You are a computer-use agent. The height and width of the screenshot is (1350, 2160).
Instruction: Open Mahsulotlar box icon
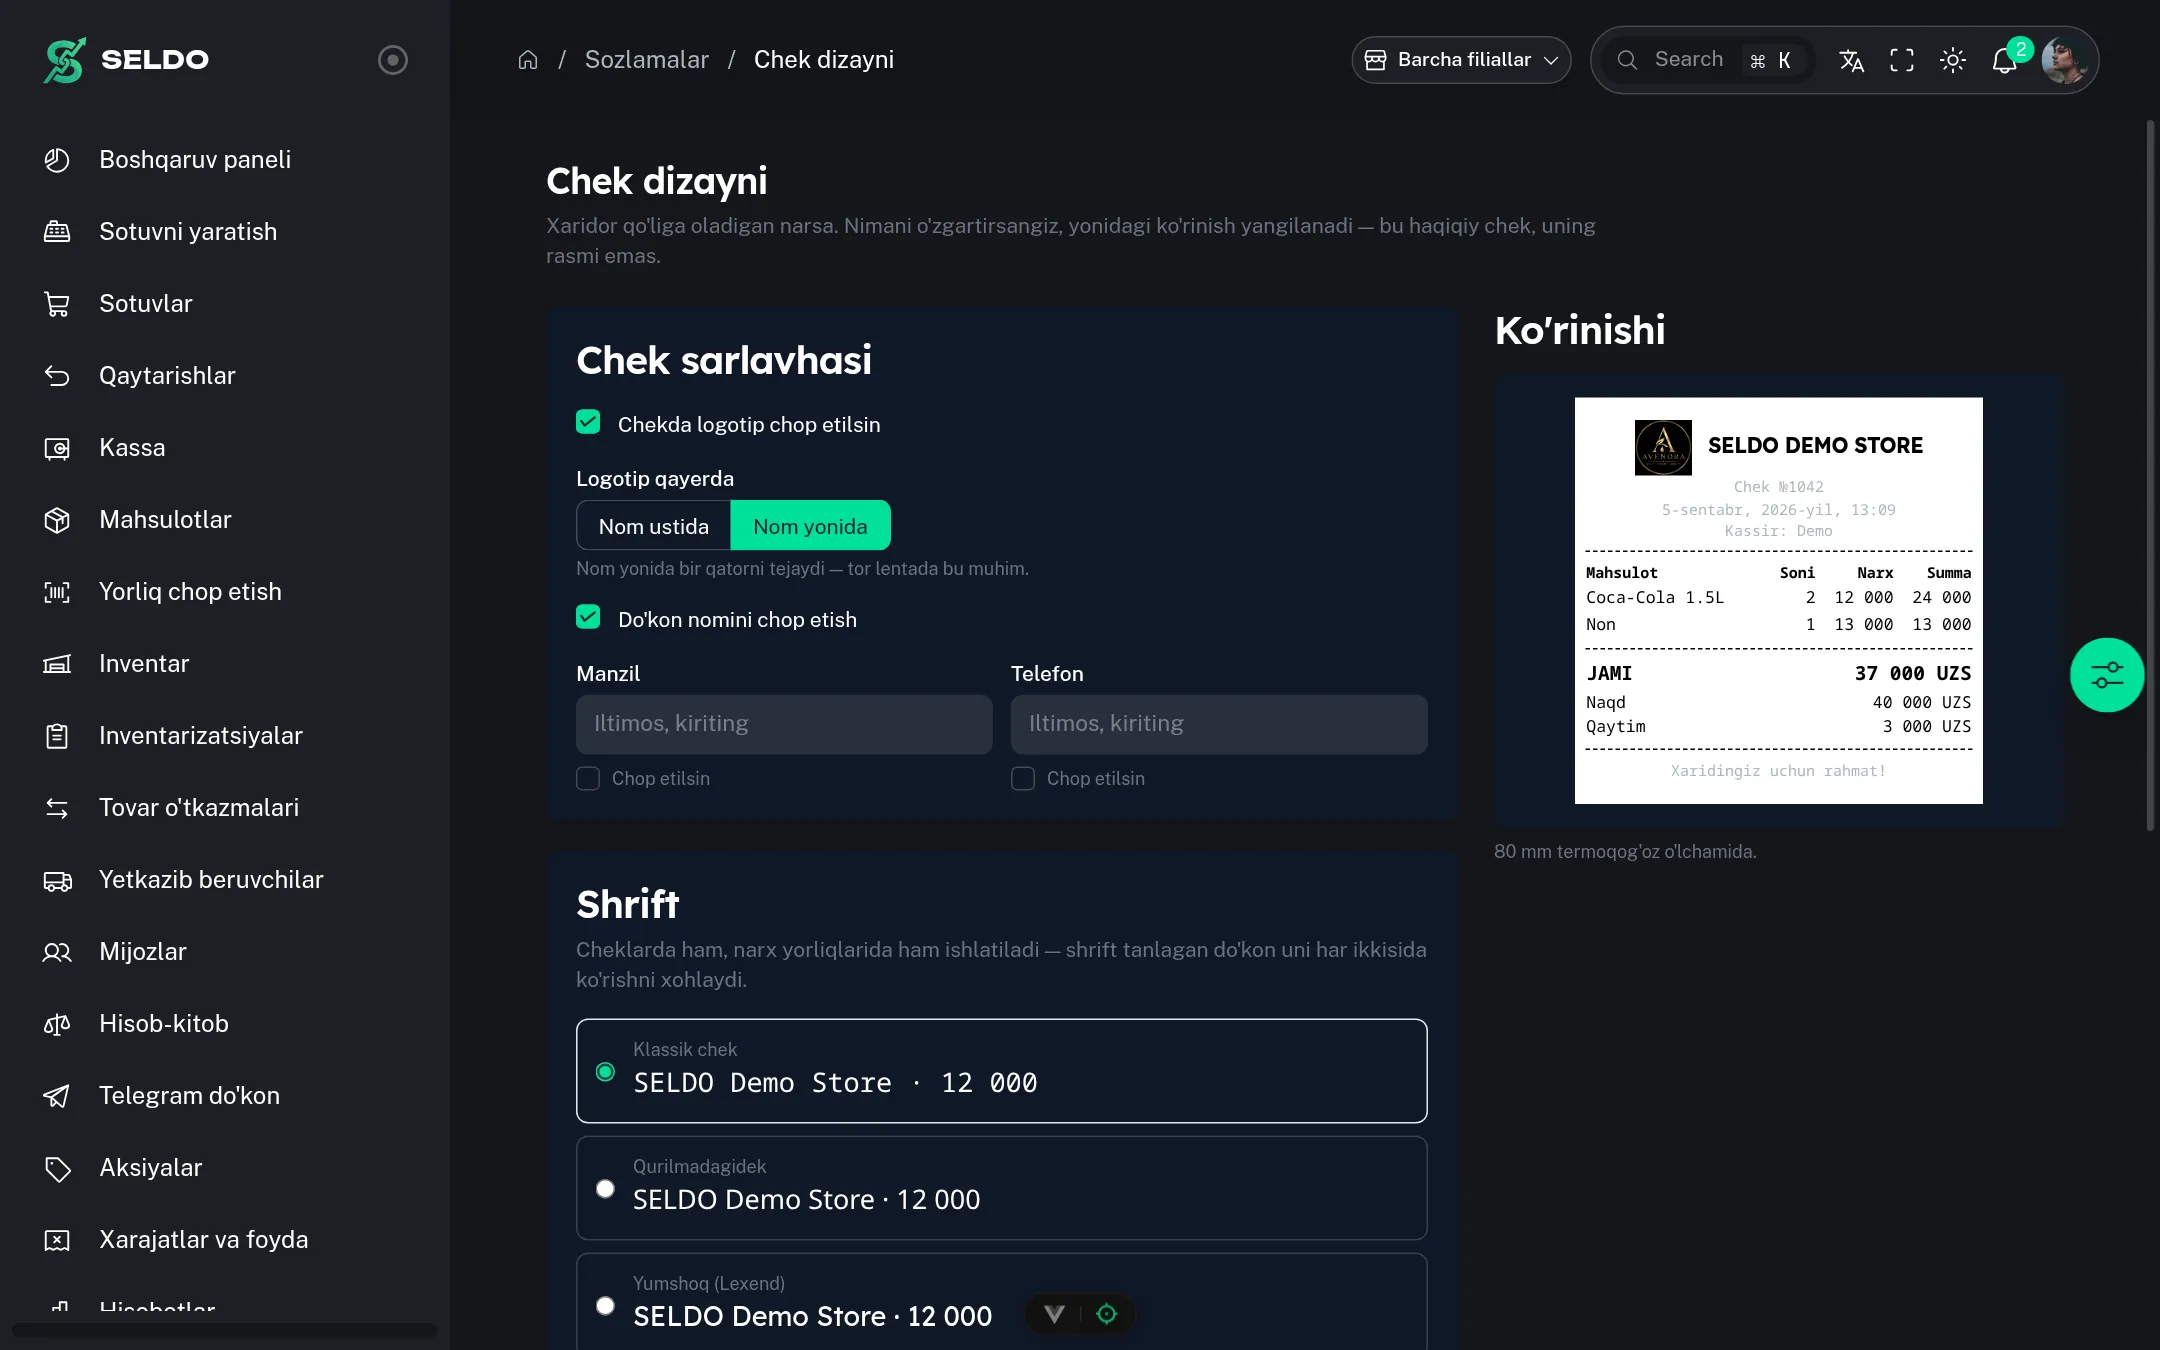click(57, 520)
